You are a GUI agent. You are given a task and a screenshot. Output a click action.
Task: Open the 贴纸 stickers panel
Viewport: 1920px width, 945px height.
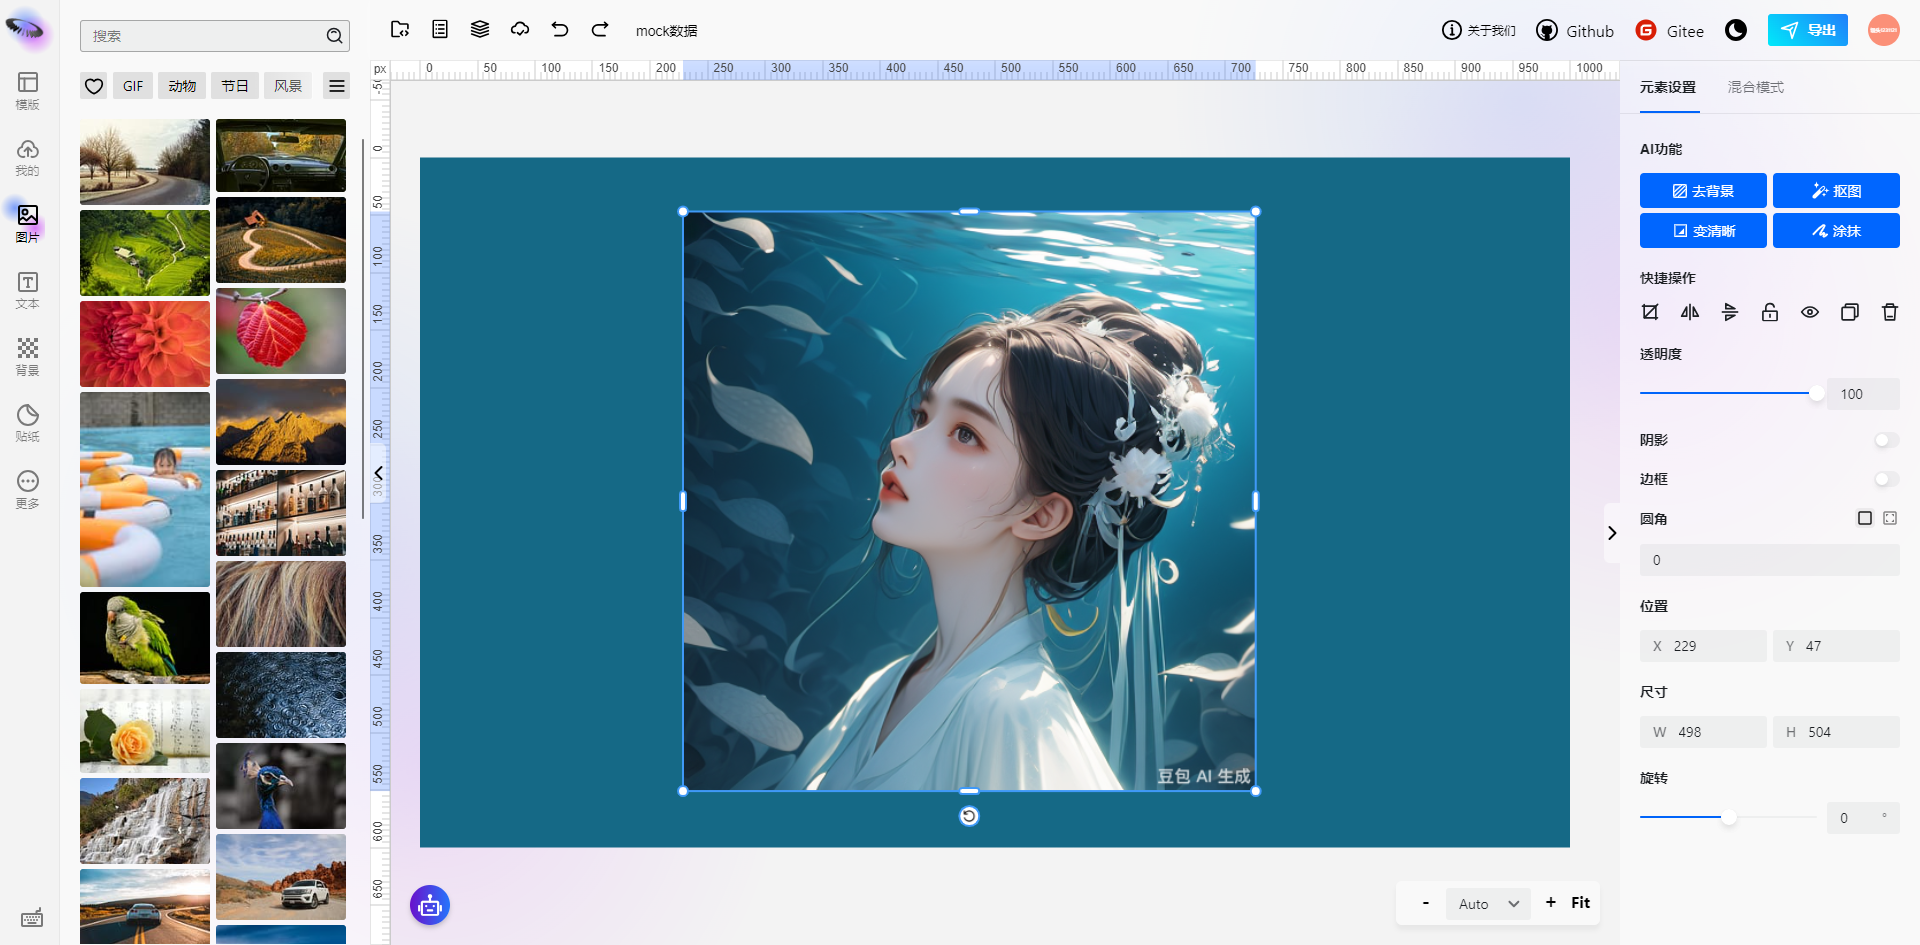tap(28, 423)
